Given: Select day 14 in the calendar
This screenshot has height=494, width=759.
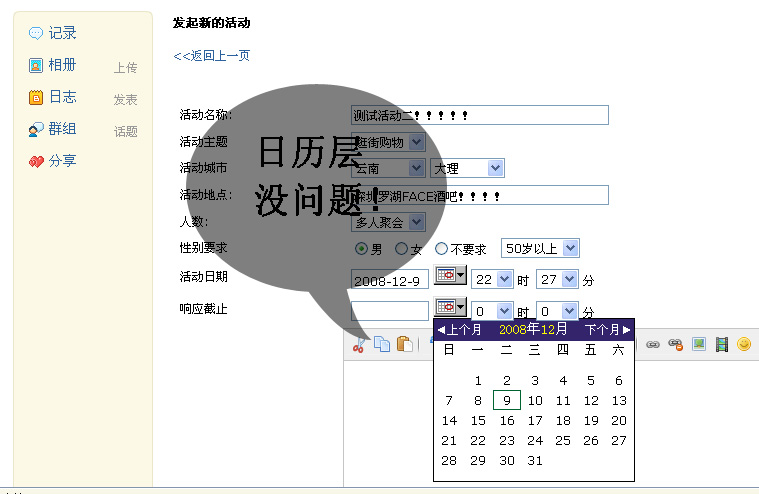Looking at the screenshot, I should click(449, 420).
